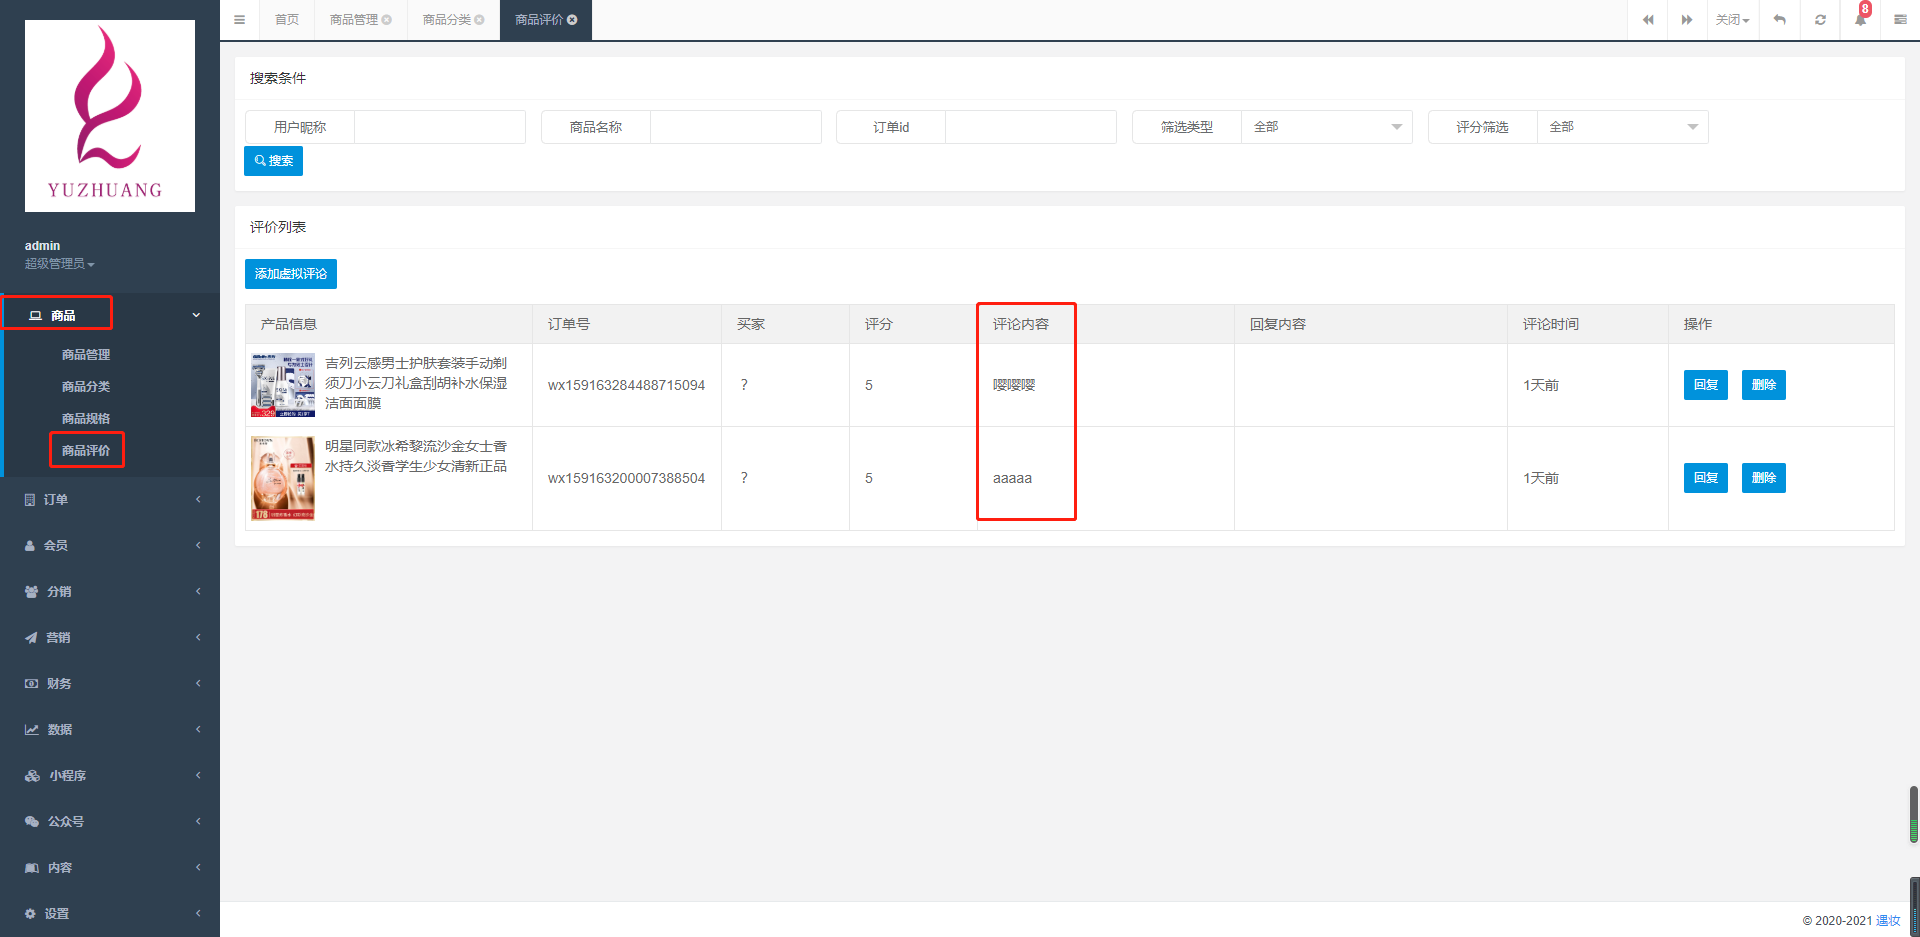Open the right-side panel menu icon
Image resolution: width=1920 pixels, height=937 pixels.
1900,20
